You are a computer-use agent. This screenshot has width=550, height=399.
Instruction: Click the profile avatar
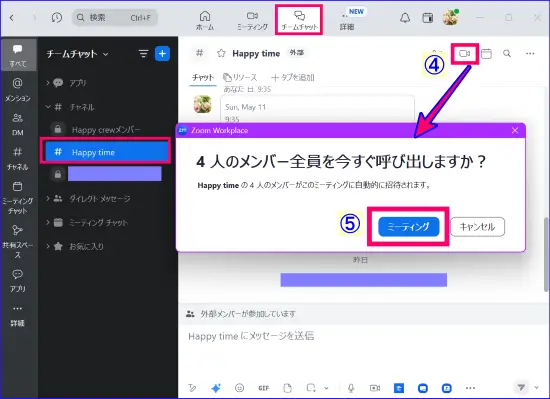click(x=450, y=18)
